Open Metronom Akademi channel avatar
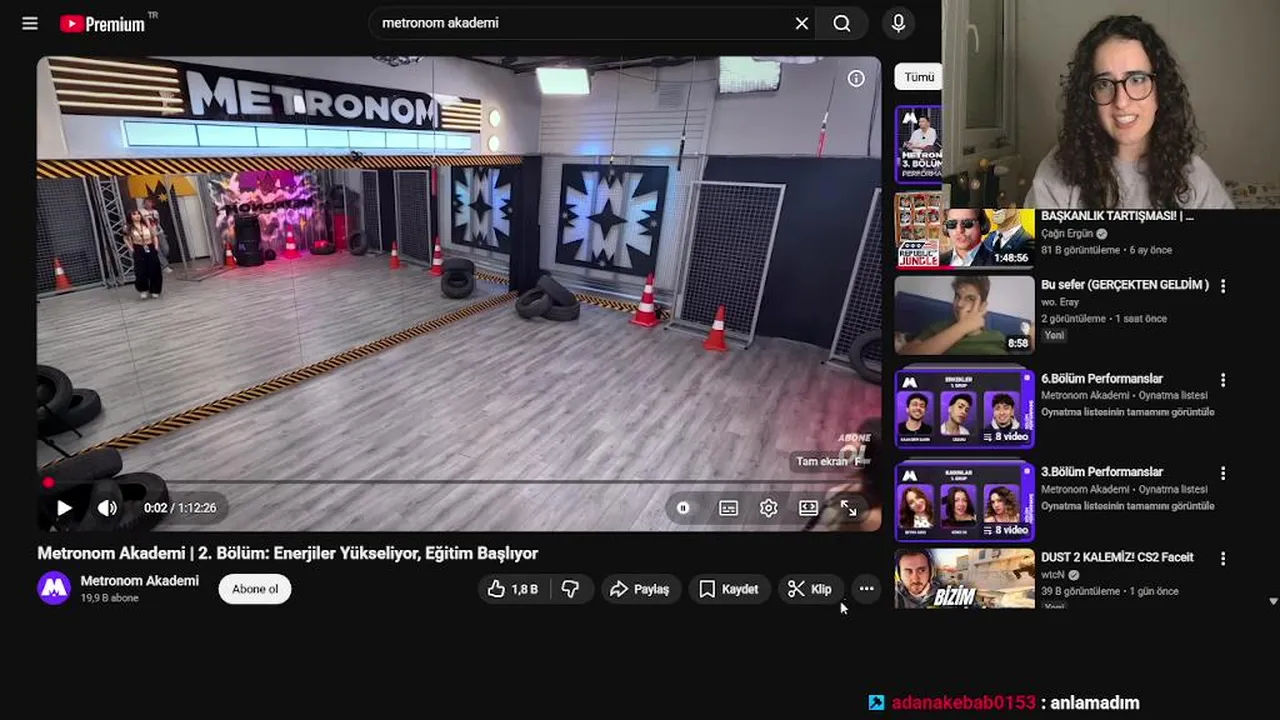1280x720 pixels. pos(54,588)
